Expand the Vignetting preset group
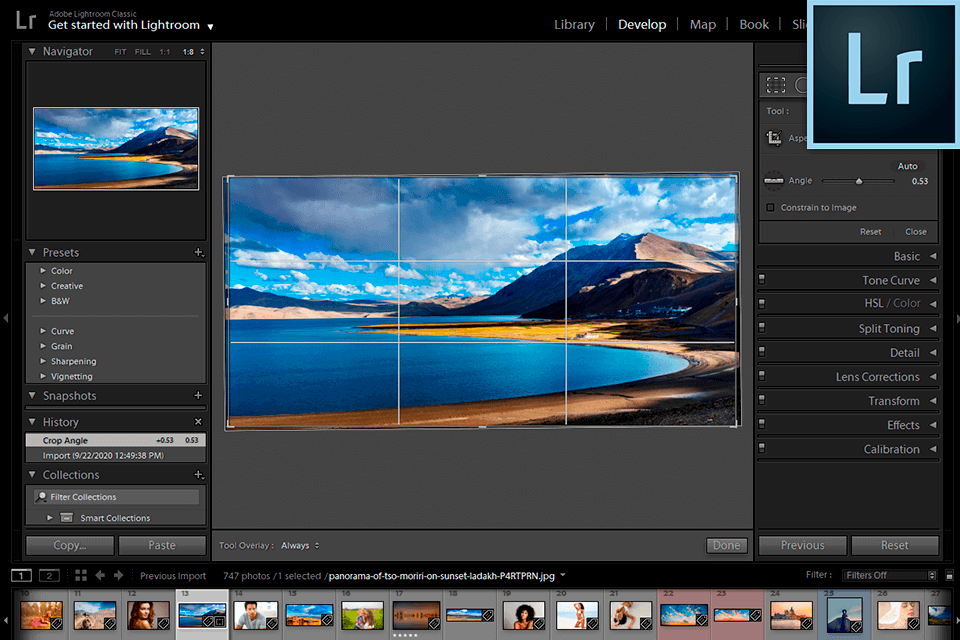960x640 pixels. tap(43, 376)
